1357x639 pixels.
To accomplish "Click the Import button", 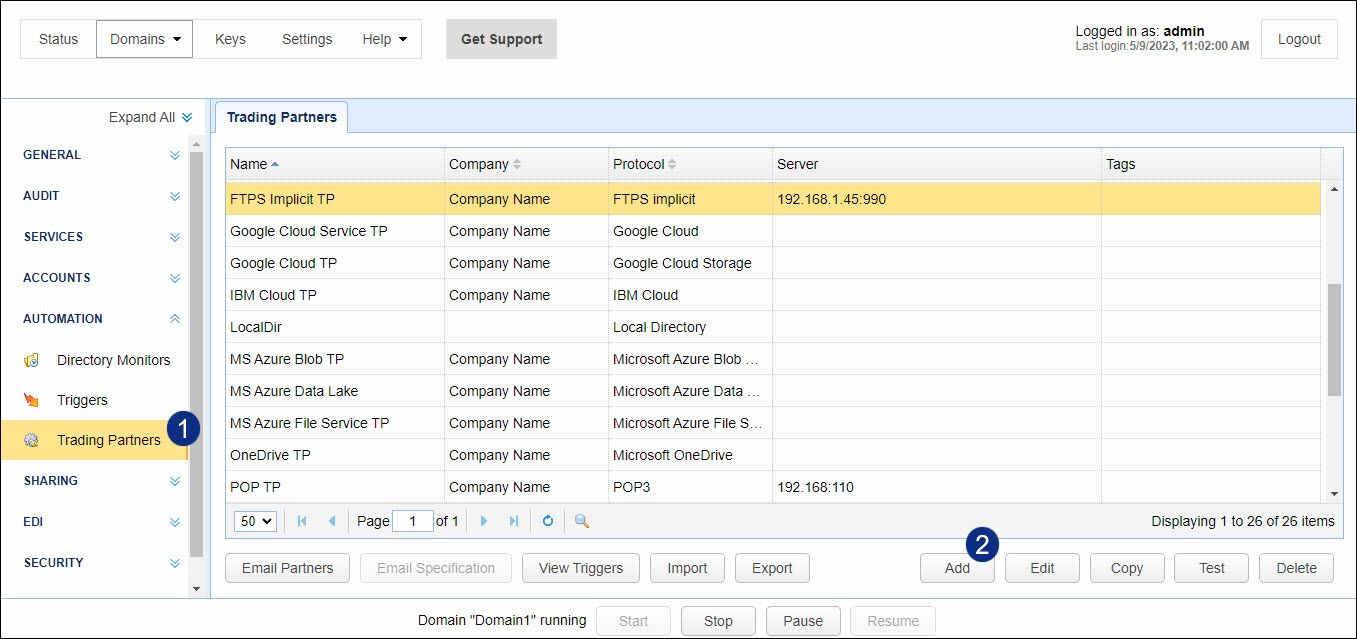I will click(687, 568).
